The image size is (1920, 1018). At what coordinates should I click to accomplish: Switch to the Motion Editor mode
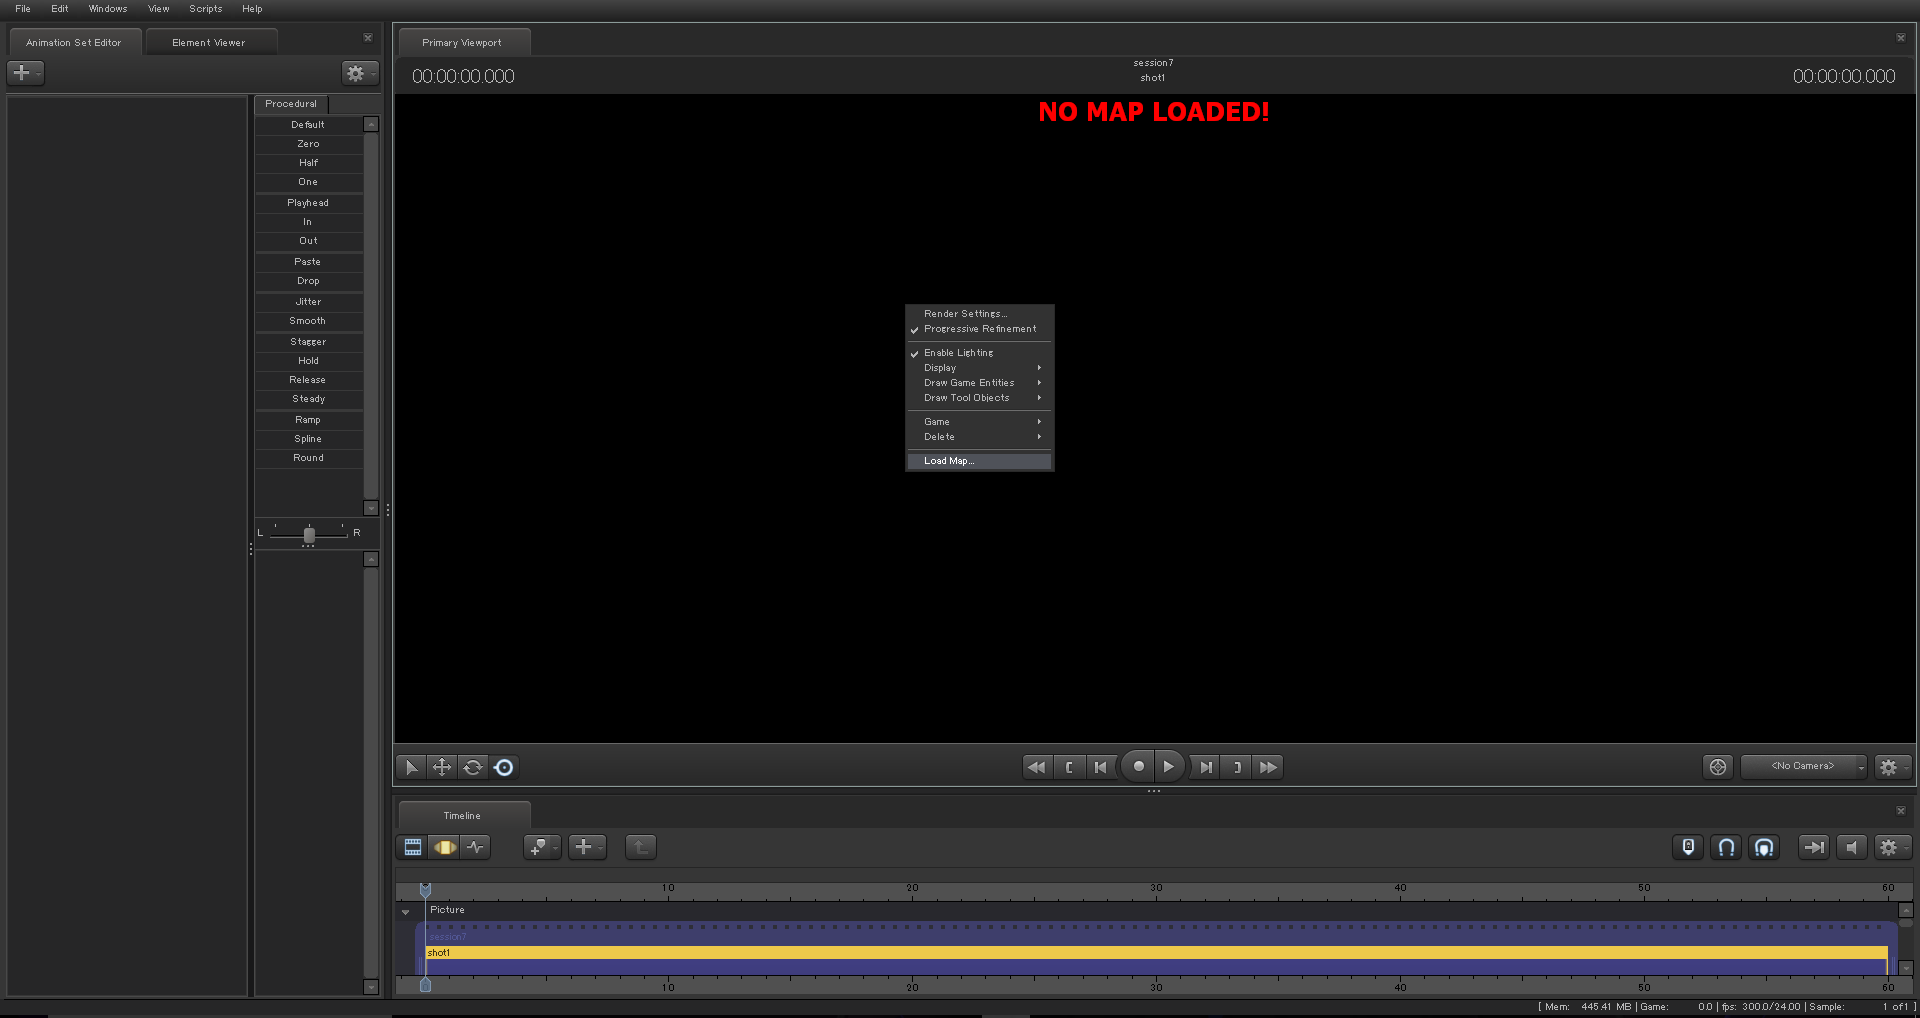point(444,847)
